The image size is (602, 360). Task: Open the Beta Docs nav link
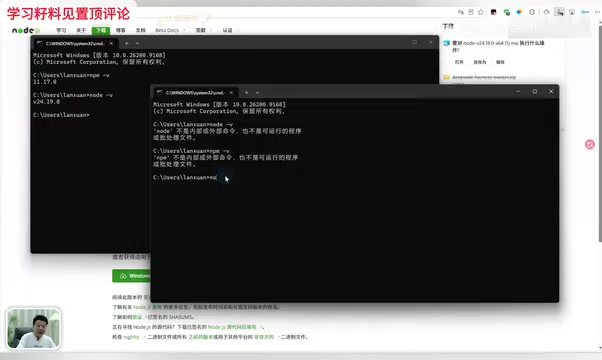[170, 30]
